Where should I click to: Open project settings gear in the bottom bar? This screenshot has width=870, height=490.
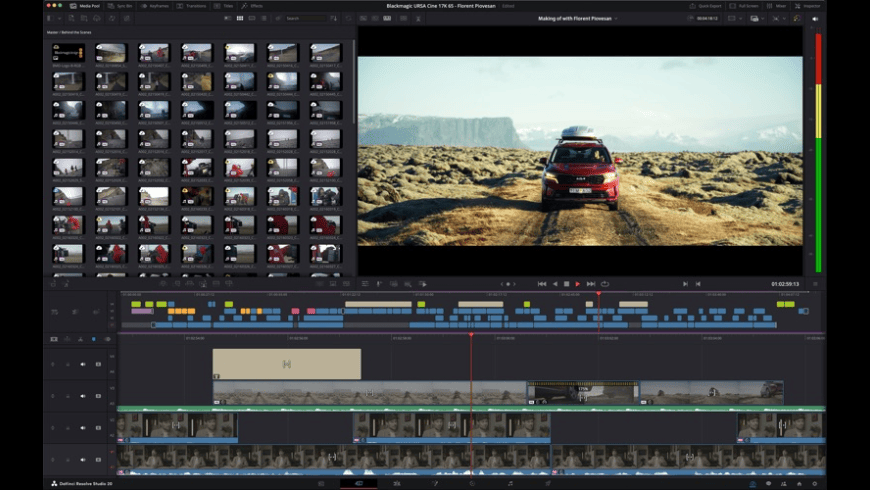[815, 483]
